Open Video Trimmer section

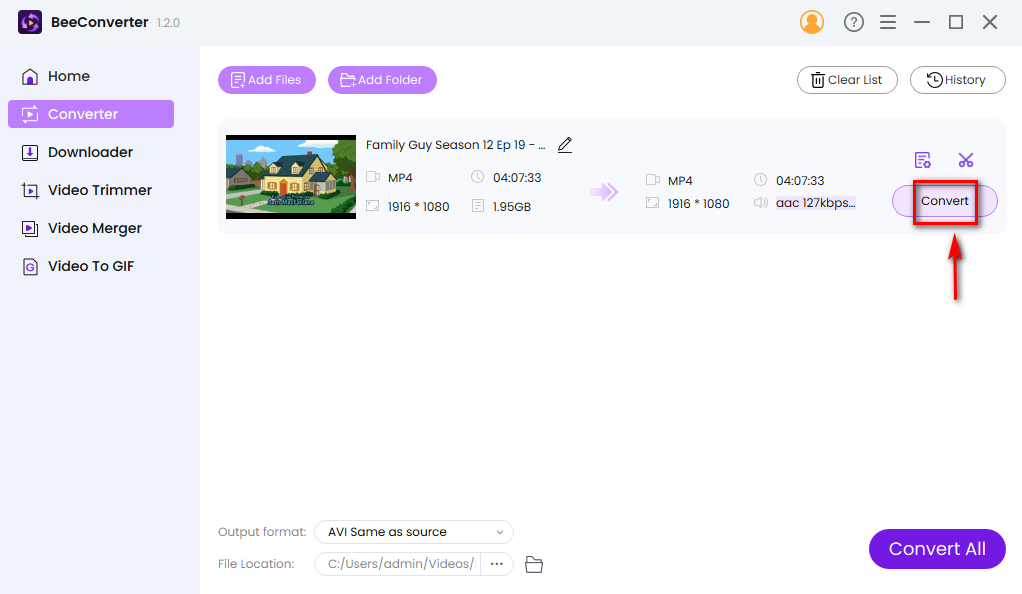tap(91, 190)
